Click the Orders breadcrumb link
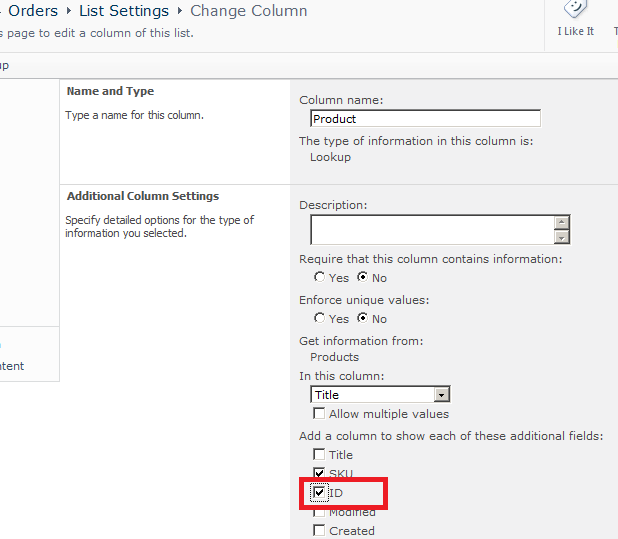Image resolution: width=618 pixels, height=539 pixels. coord(32,11)
